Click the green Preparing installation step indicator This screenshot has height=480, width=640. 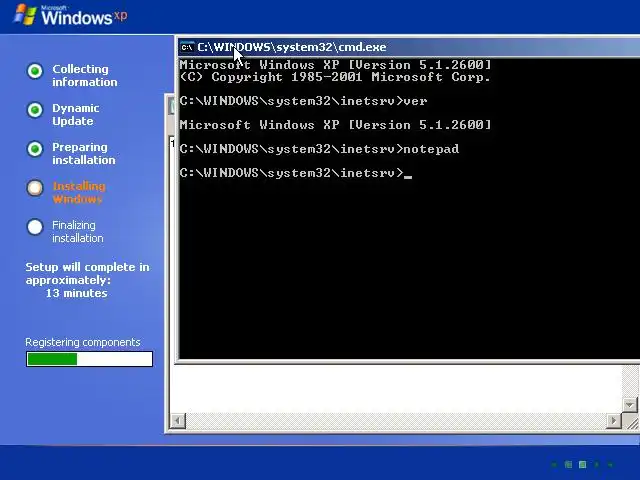coord(35,149)
